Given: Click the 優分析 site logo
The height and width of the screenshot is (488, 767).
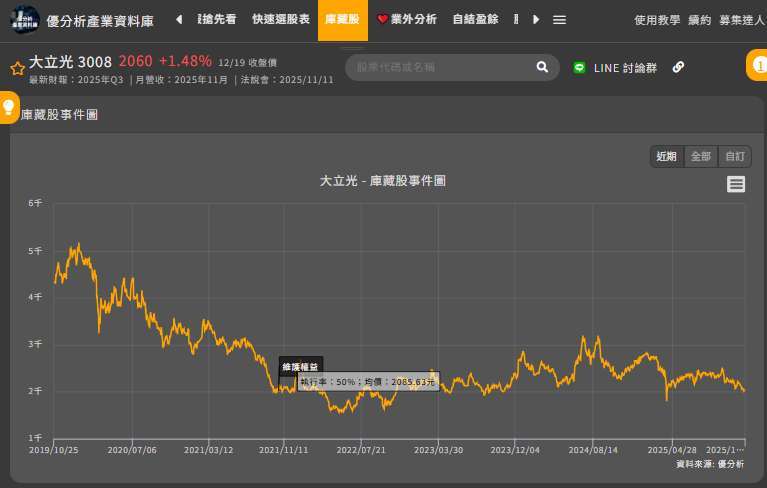Looking at the screenshot, I should pyautogui.click(x=24, y=19).
